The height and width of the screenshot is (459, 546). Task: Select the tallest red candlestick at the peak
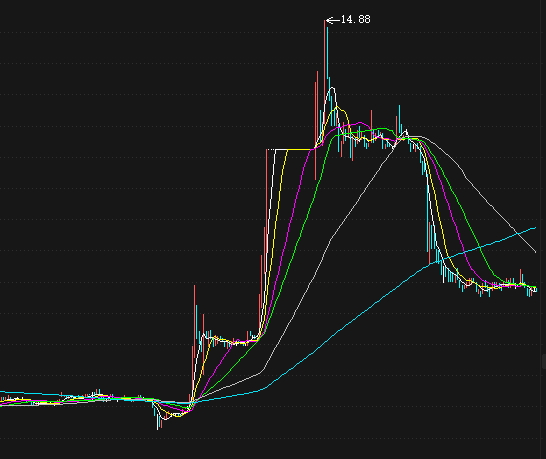pyautogui.click(x=325, y=84)
